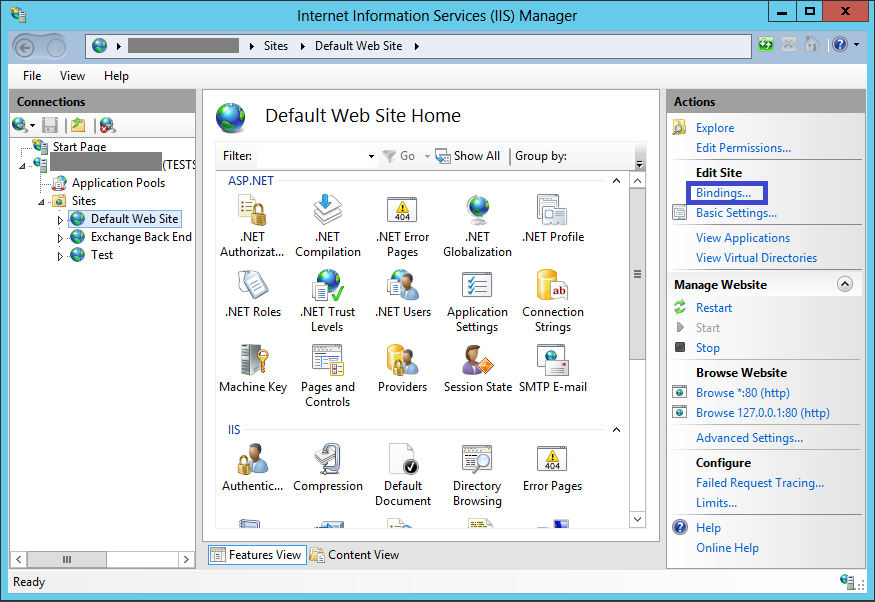Collapse the server tree node
This screenshot has height=602, width=875.
click(22, 166)
